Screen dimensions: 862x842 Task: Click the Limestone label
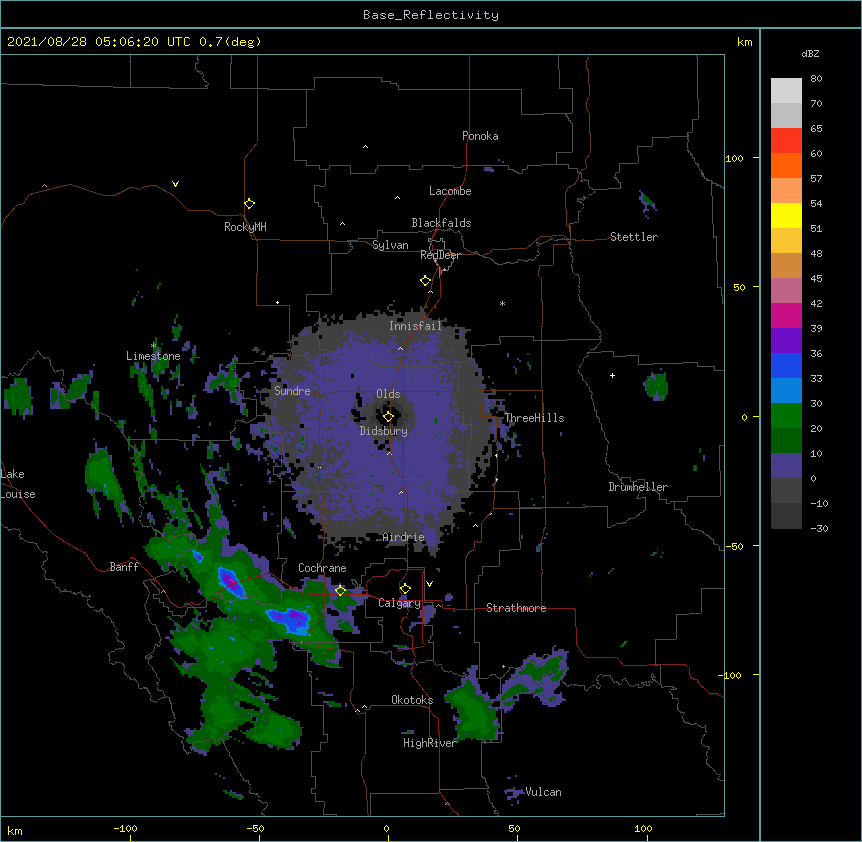click(x=153, y=356)
